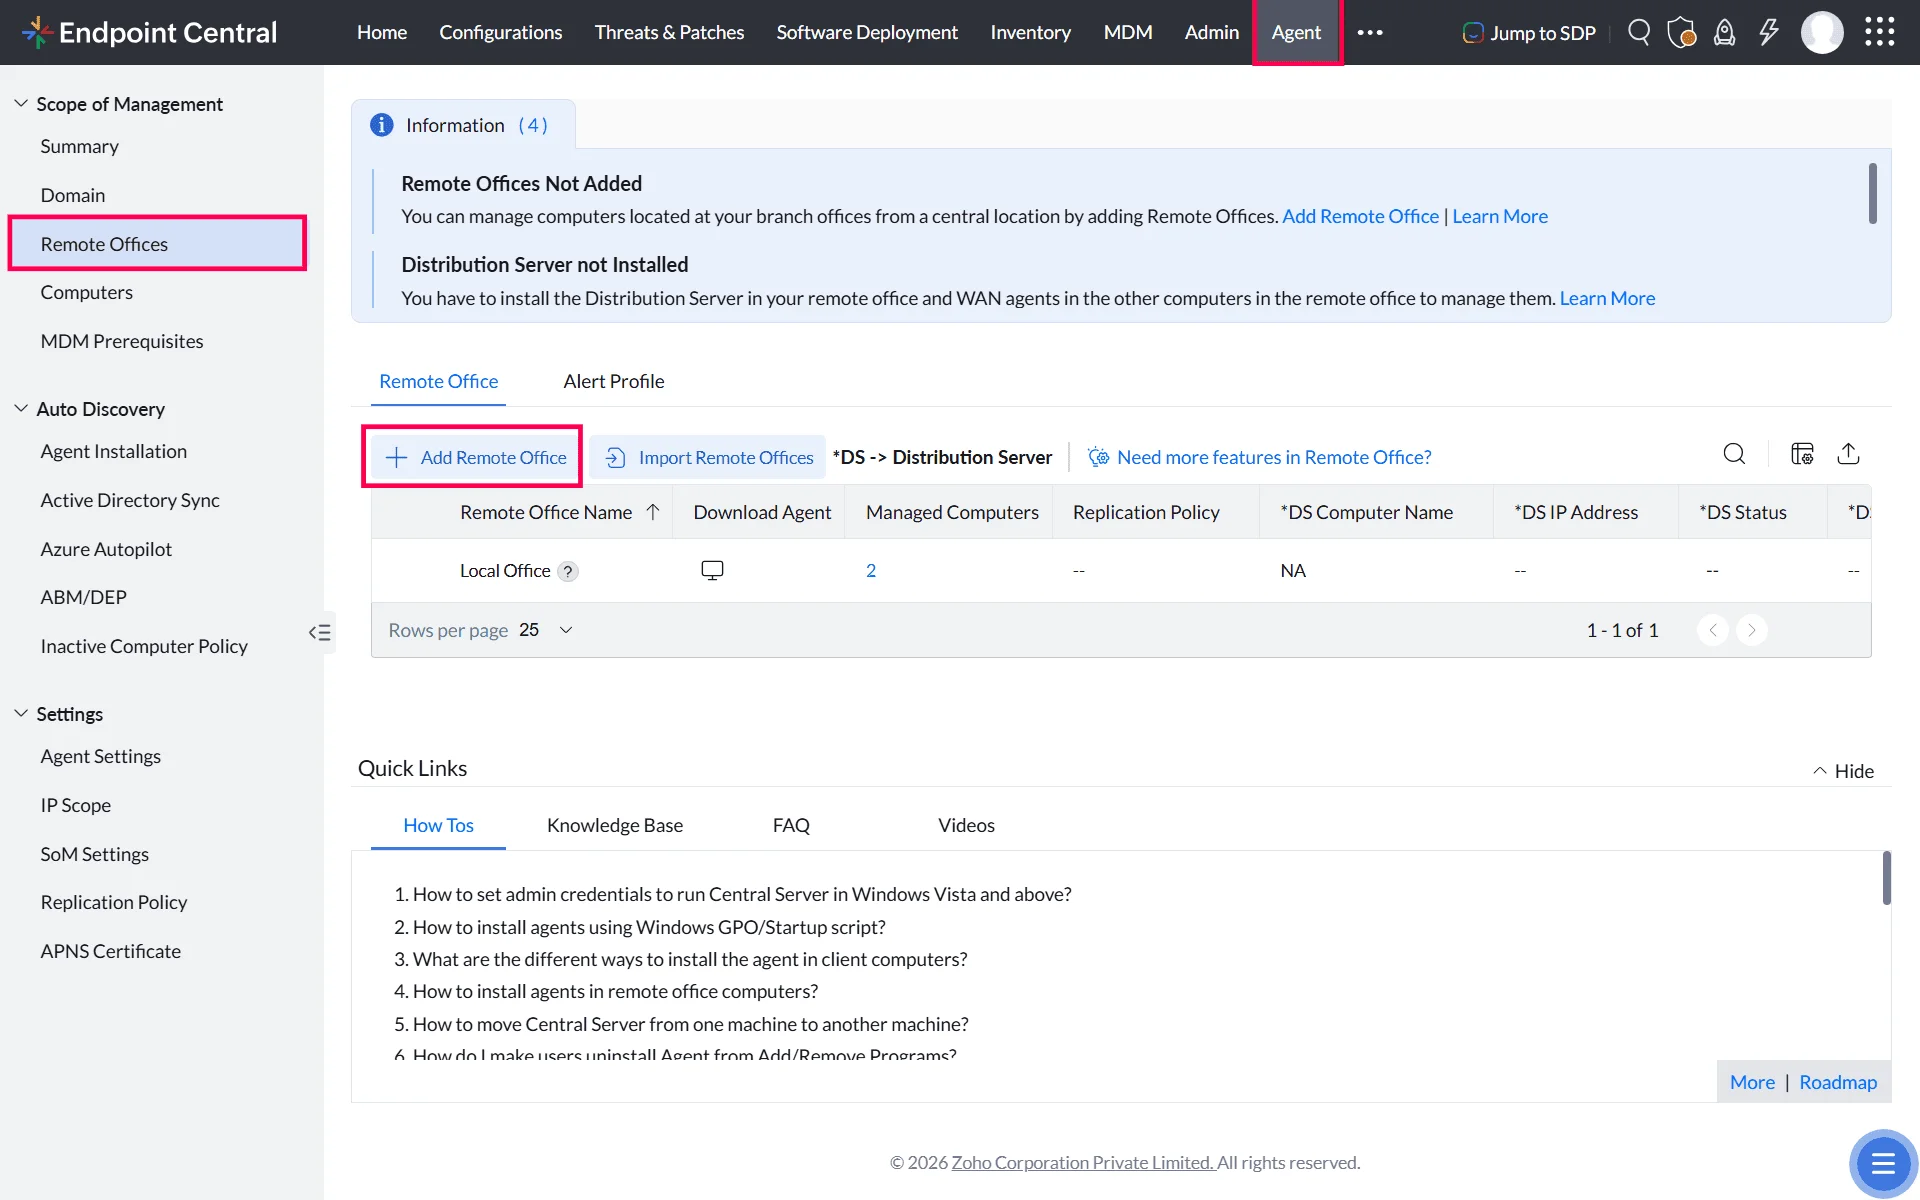Open Zoho Corporation Private Limited link
Image resolution: width=1920 pixels, height=1200 pixels.
point(1083,1162)
